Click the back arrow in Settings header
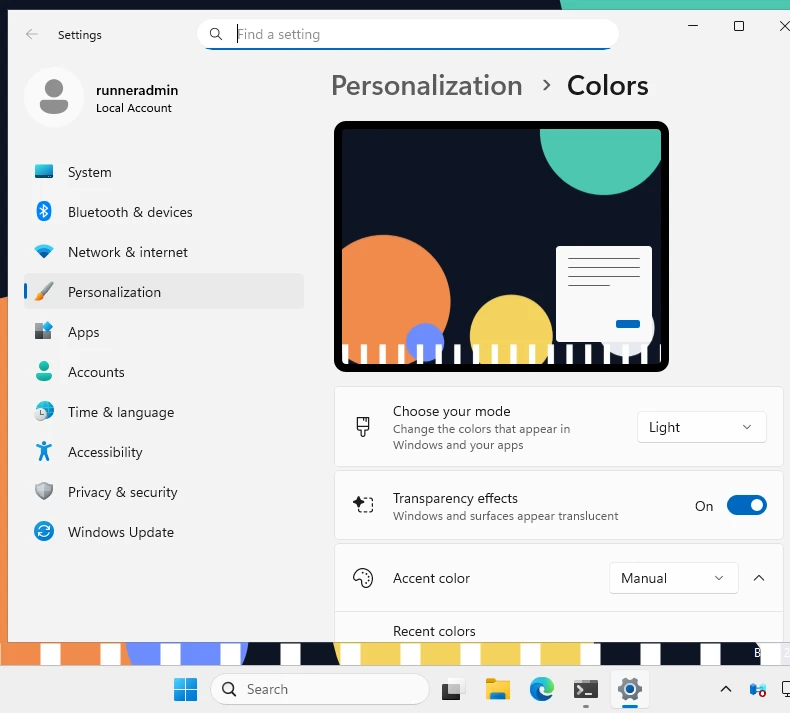790x713 pixels. pos(32,34)
